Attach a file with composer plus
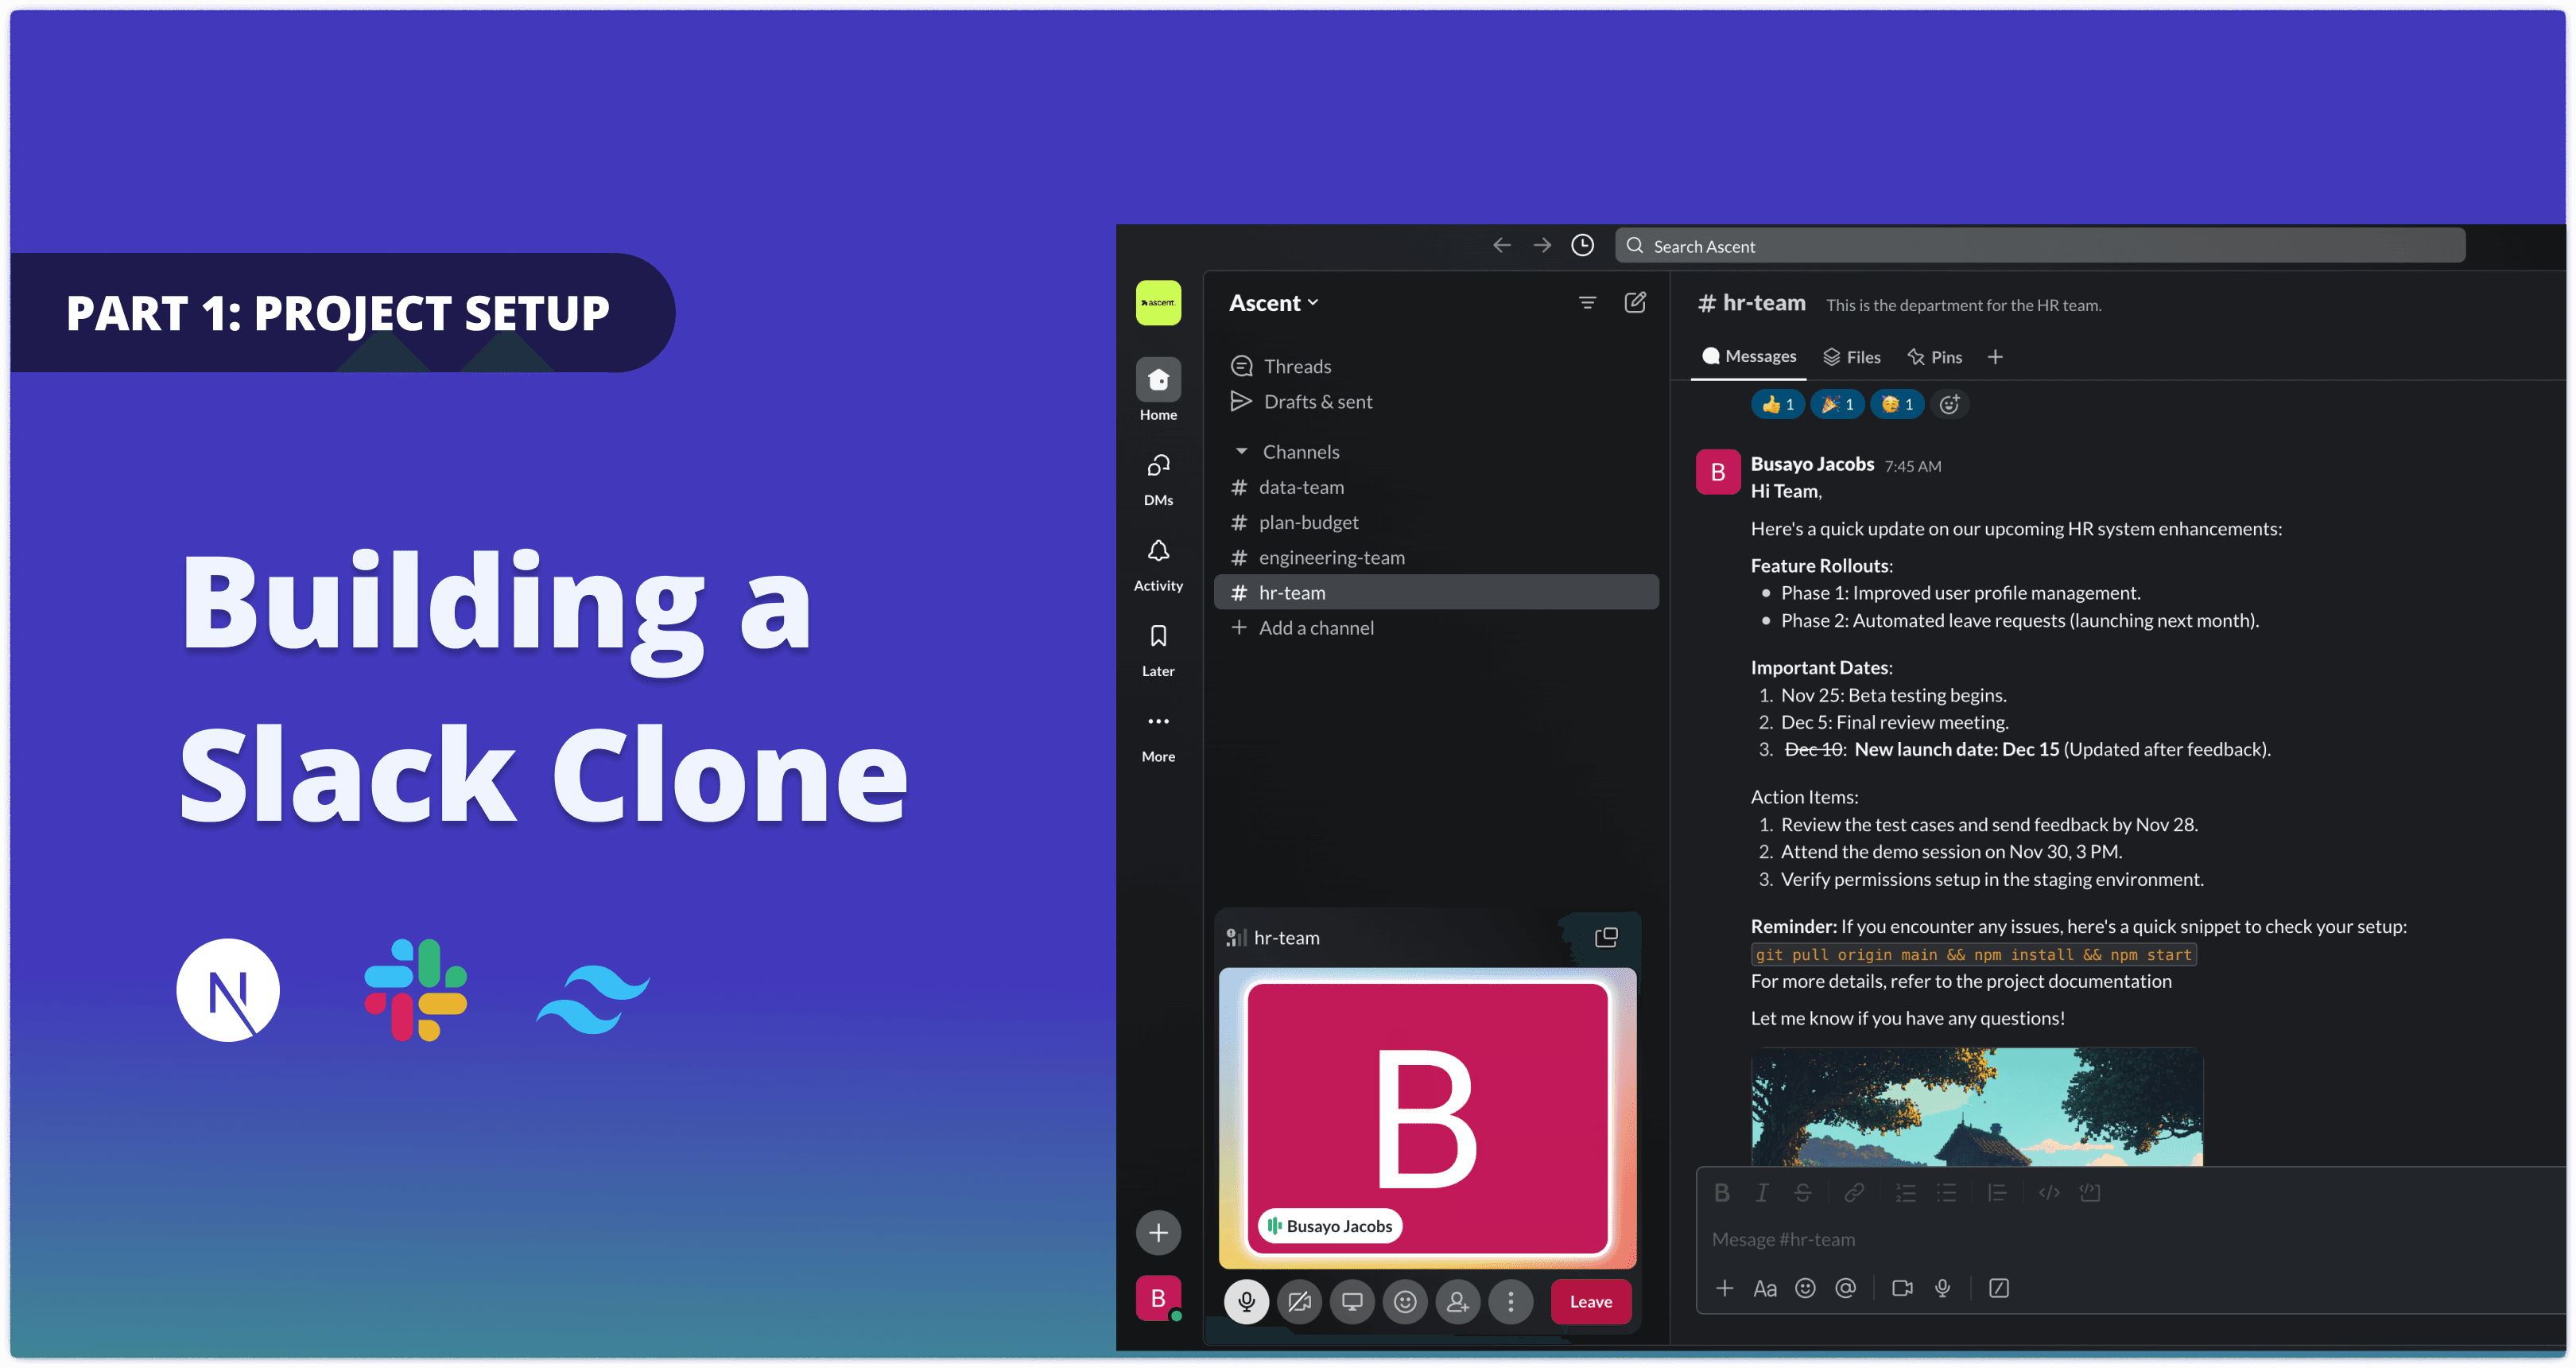Viewport: 2576px width, 1368px height. click(1724, 1288)
